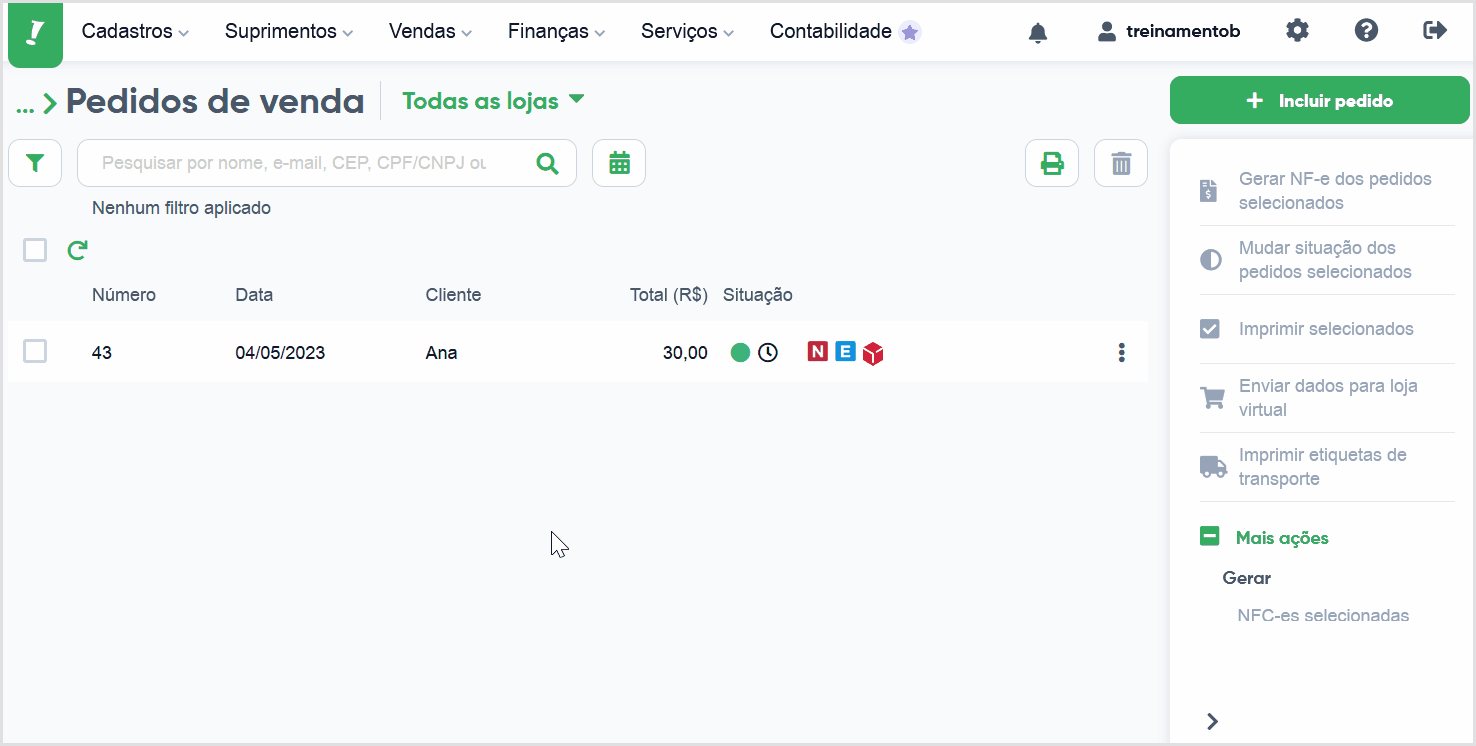1476x746 pixels.
Task: Expand the side panel chevron arrow
Action: 1212,721
